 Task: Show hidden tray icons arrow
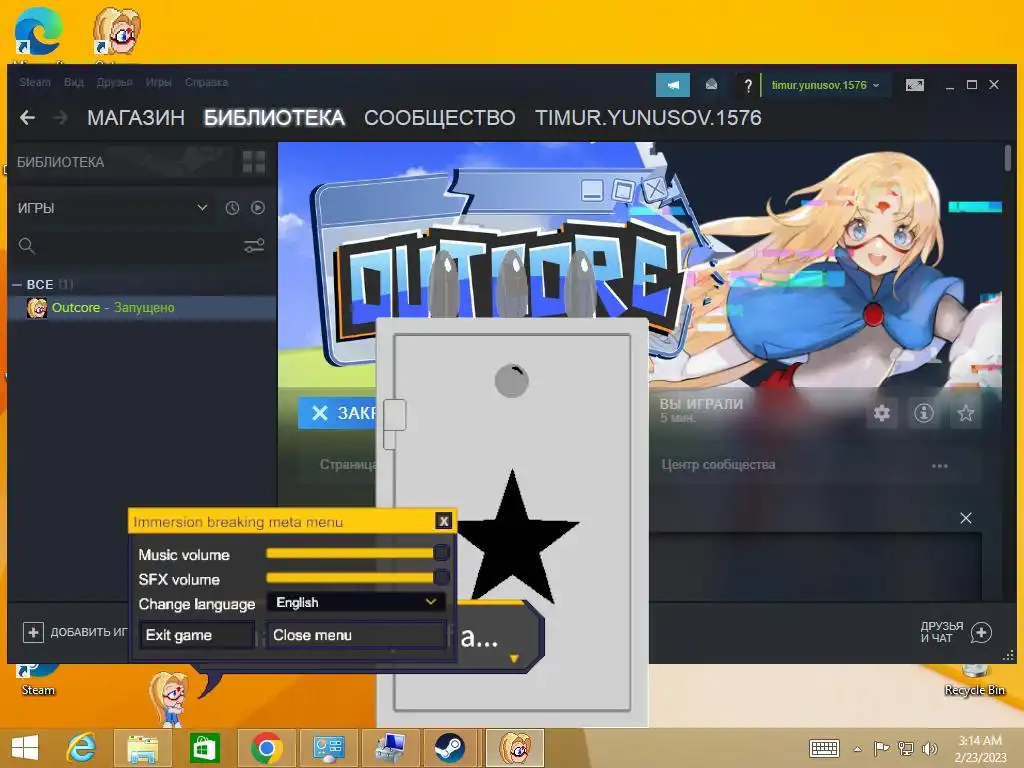click(x=857, y=749)
